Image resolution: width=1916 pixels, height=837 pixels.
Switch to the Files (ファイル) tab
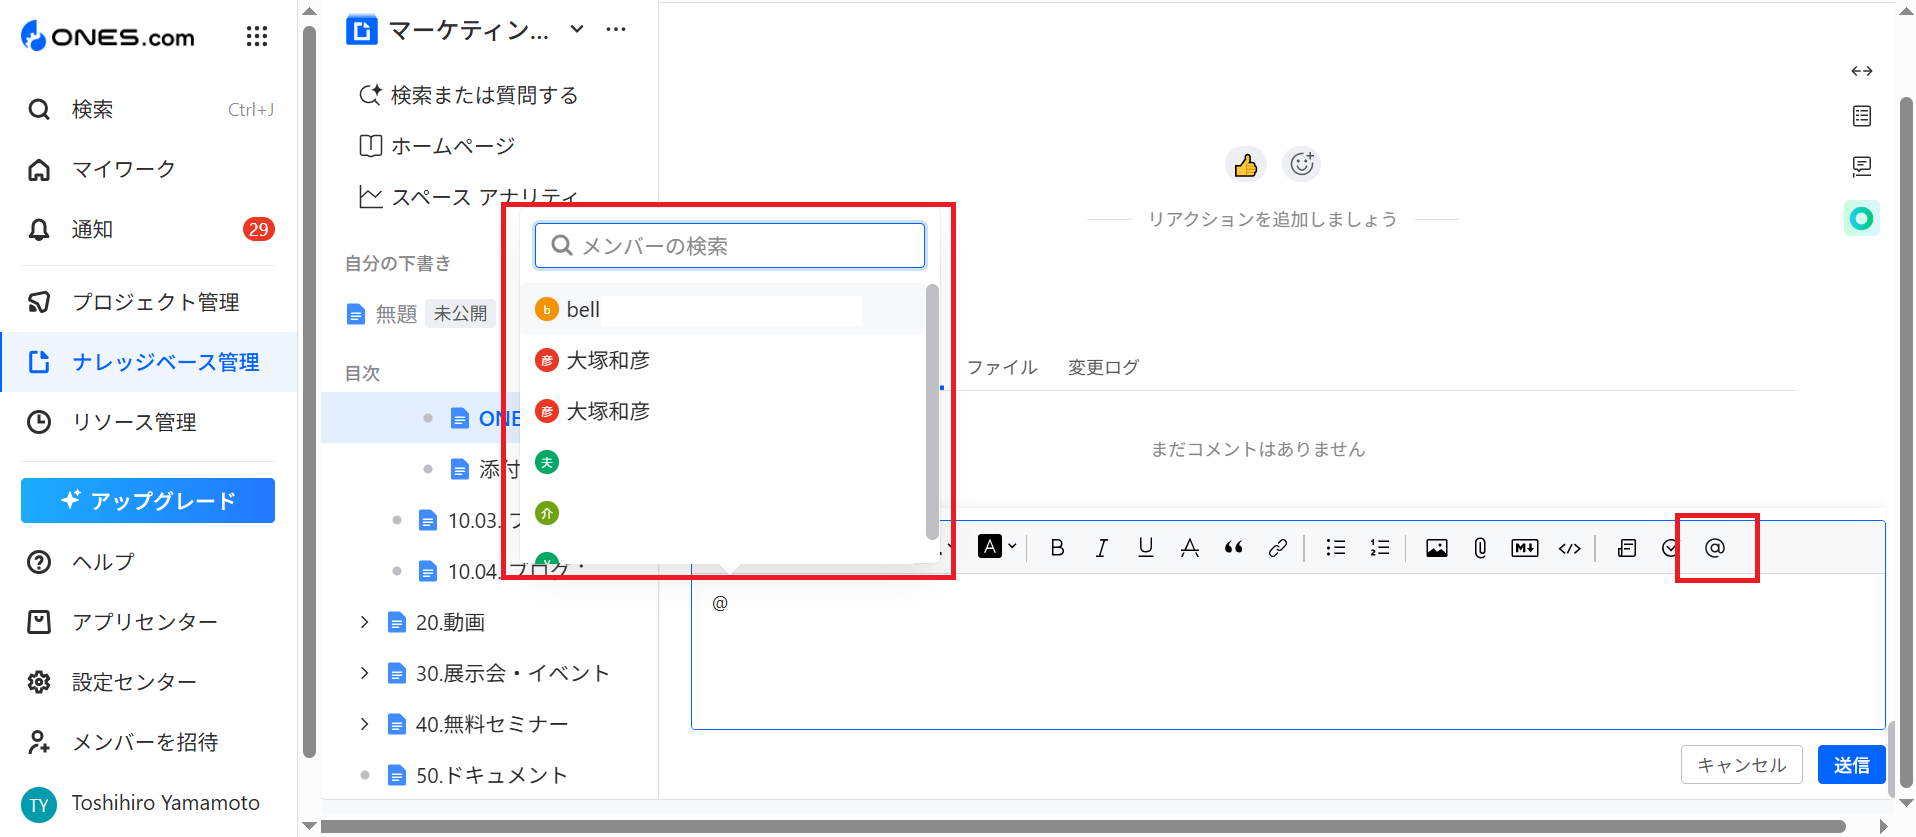pyautogui.click(x=1002, y=367)
